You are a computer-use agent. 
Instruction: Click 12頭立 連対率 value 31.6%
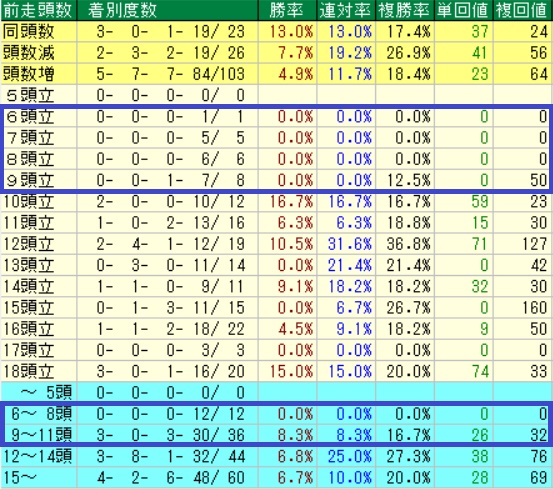pyautogui.click(x=350, y=244)
